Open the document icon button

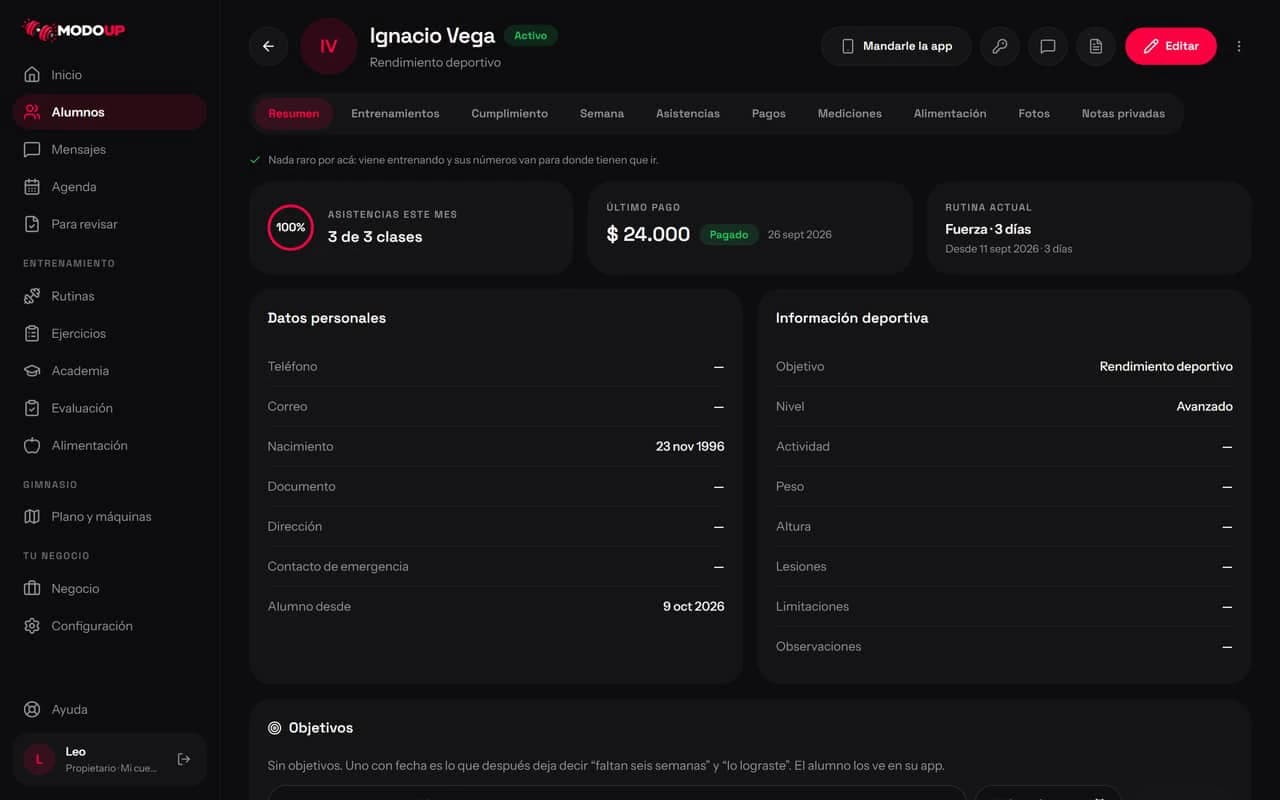[x=1095, y=46]
